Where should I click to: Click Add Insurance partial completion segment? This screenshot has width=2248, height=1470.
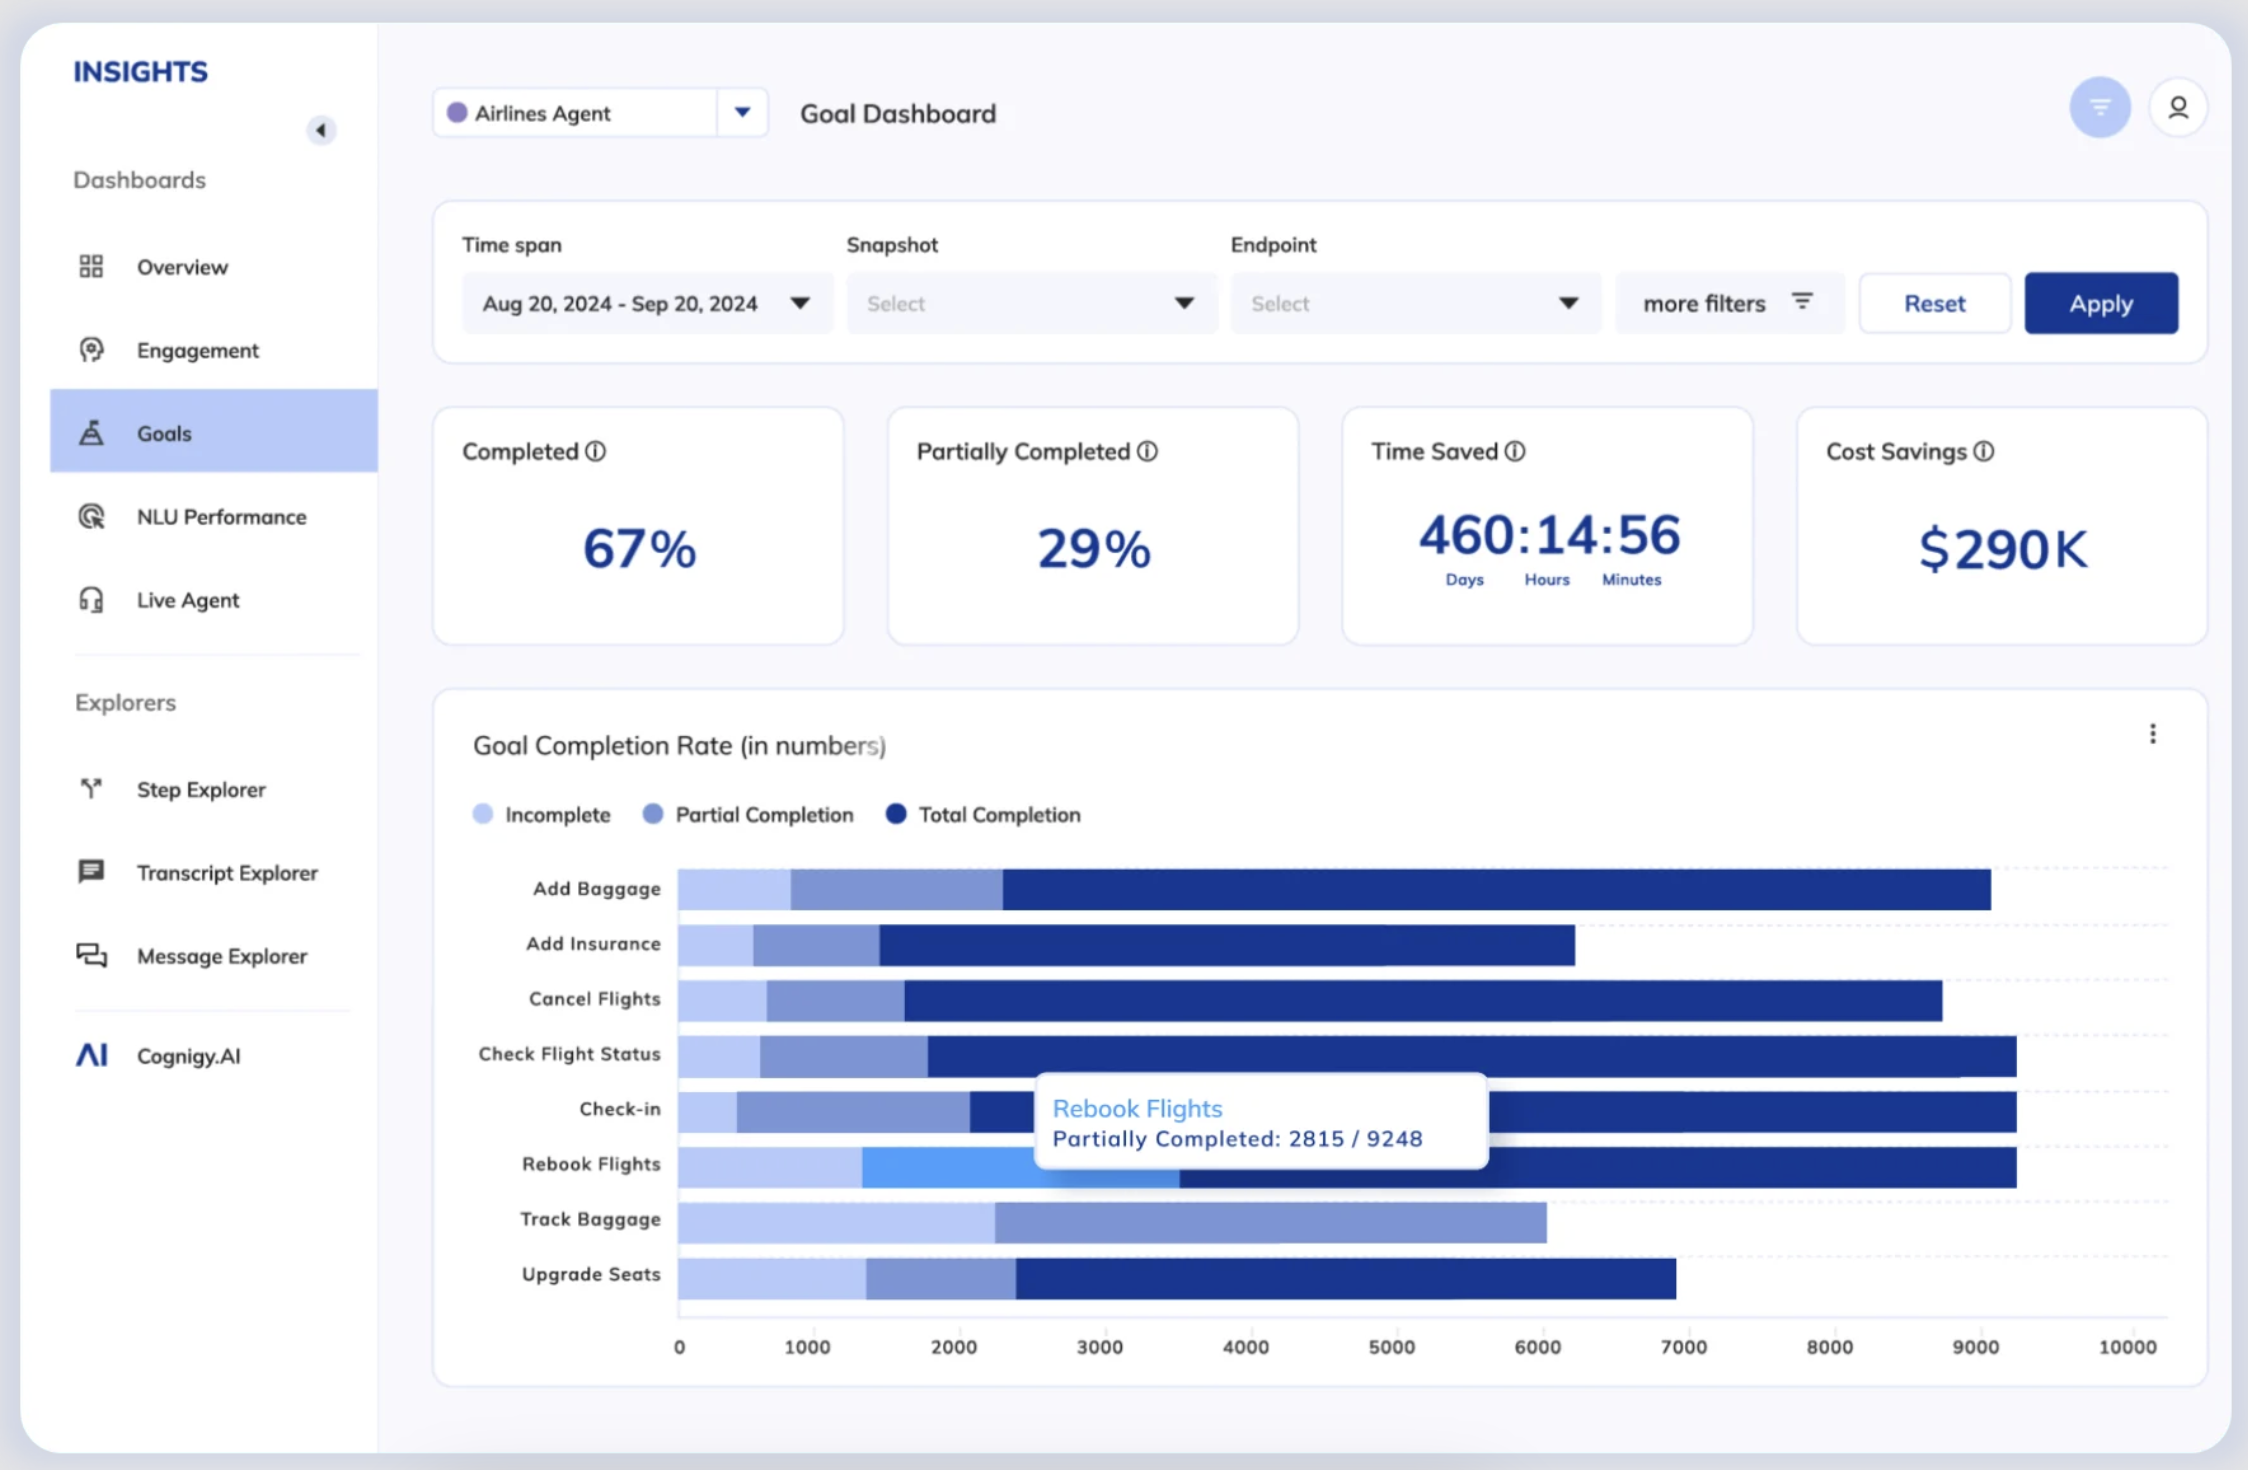[816, 945]
